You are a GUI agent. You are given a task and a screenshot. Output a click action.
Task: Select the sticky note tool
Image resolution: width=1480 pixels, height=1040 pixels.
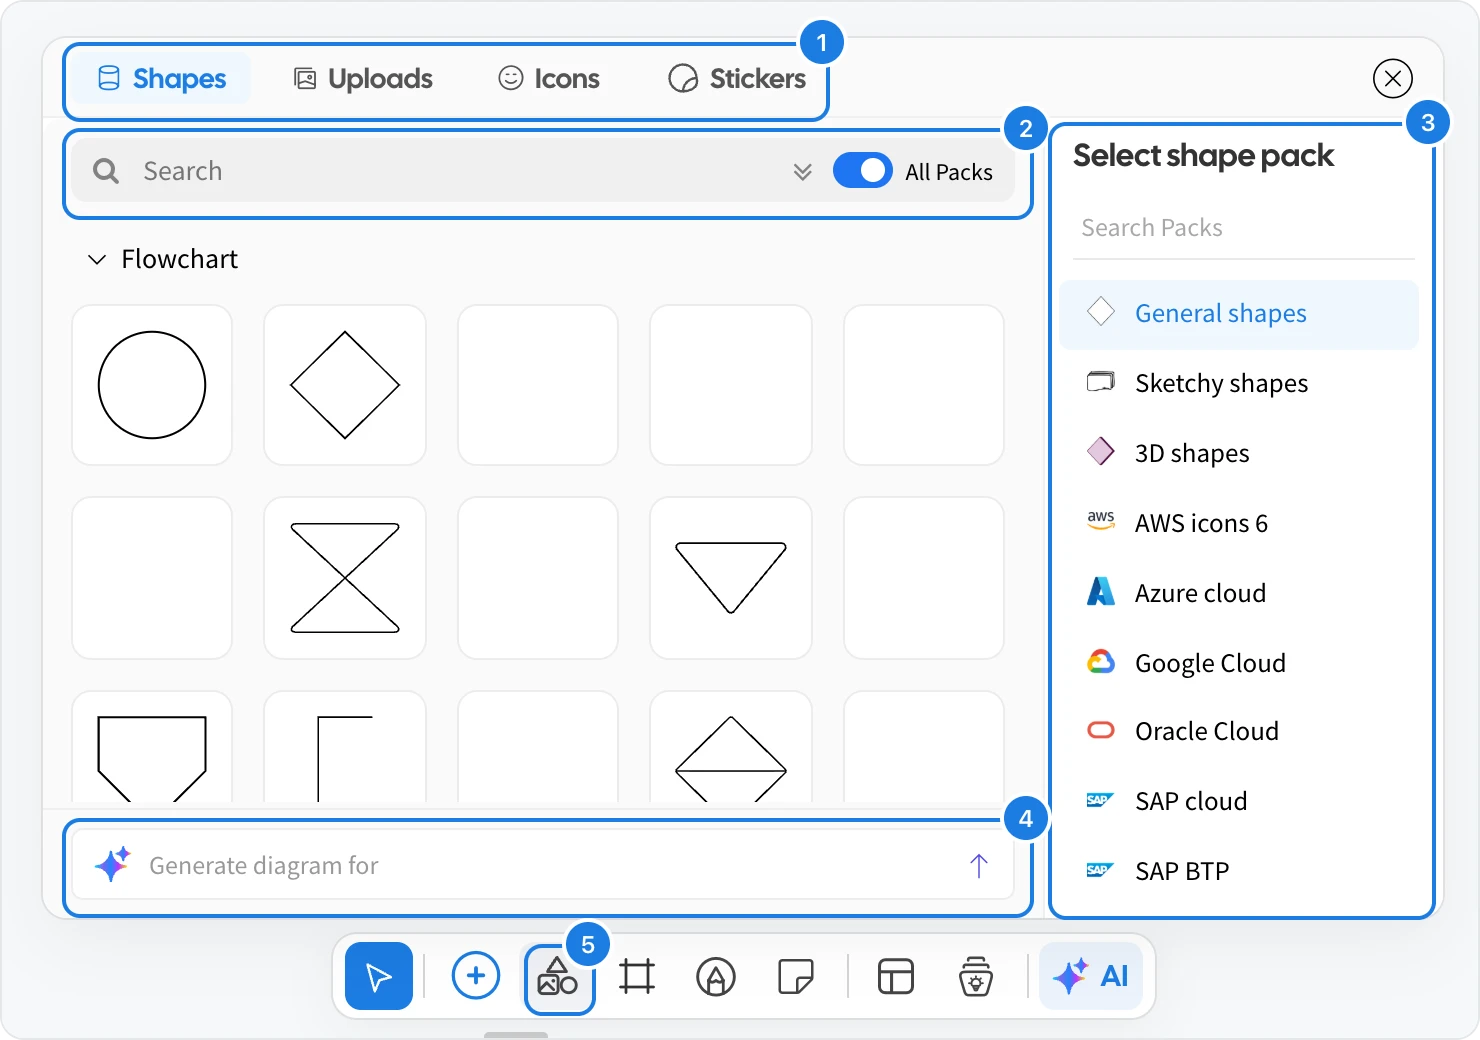[x=796, y=976]
